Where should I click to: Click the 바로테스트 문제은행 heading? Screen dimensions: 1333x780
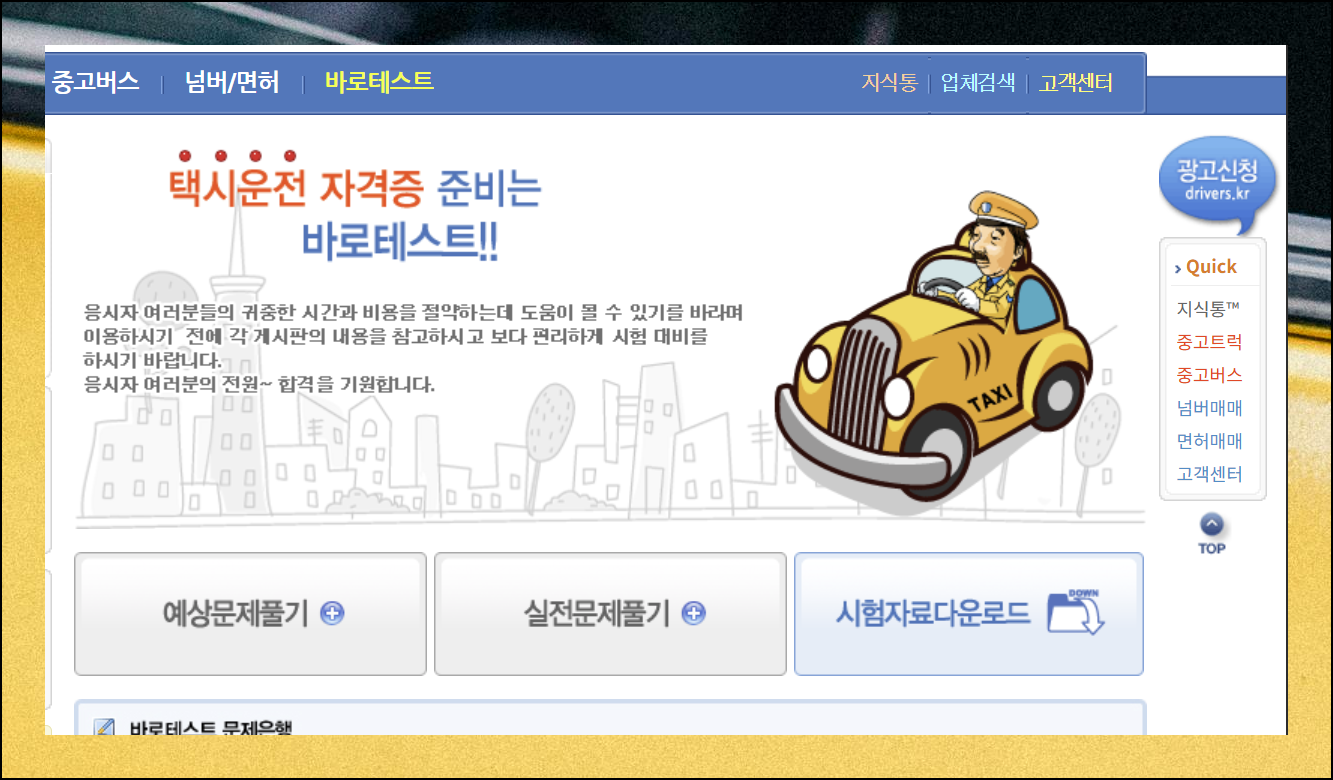[210, 728]
